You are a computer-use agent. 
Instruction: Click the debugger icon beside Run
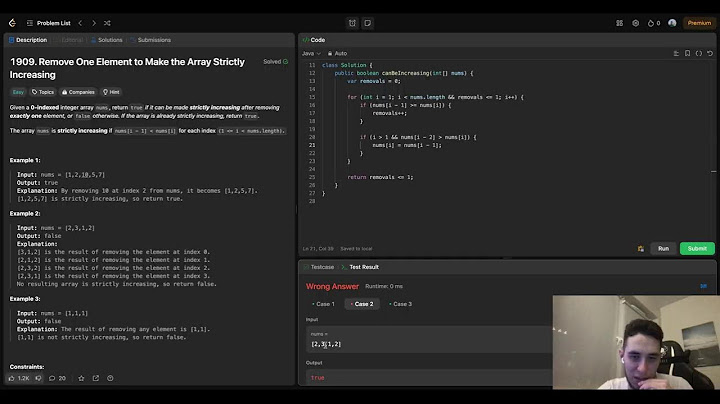tap(641, 248)
